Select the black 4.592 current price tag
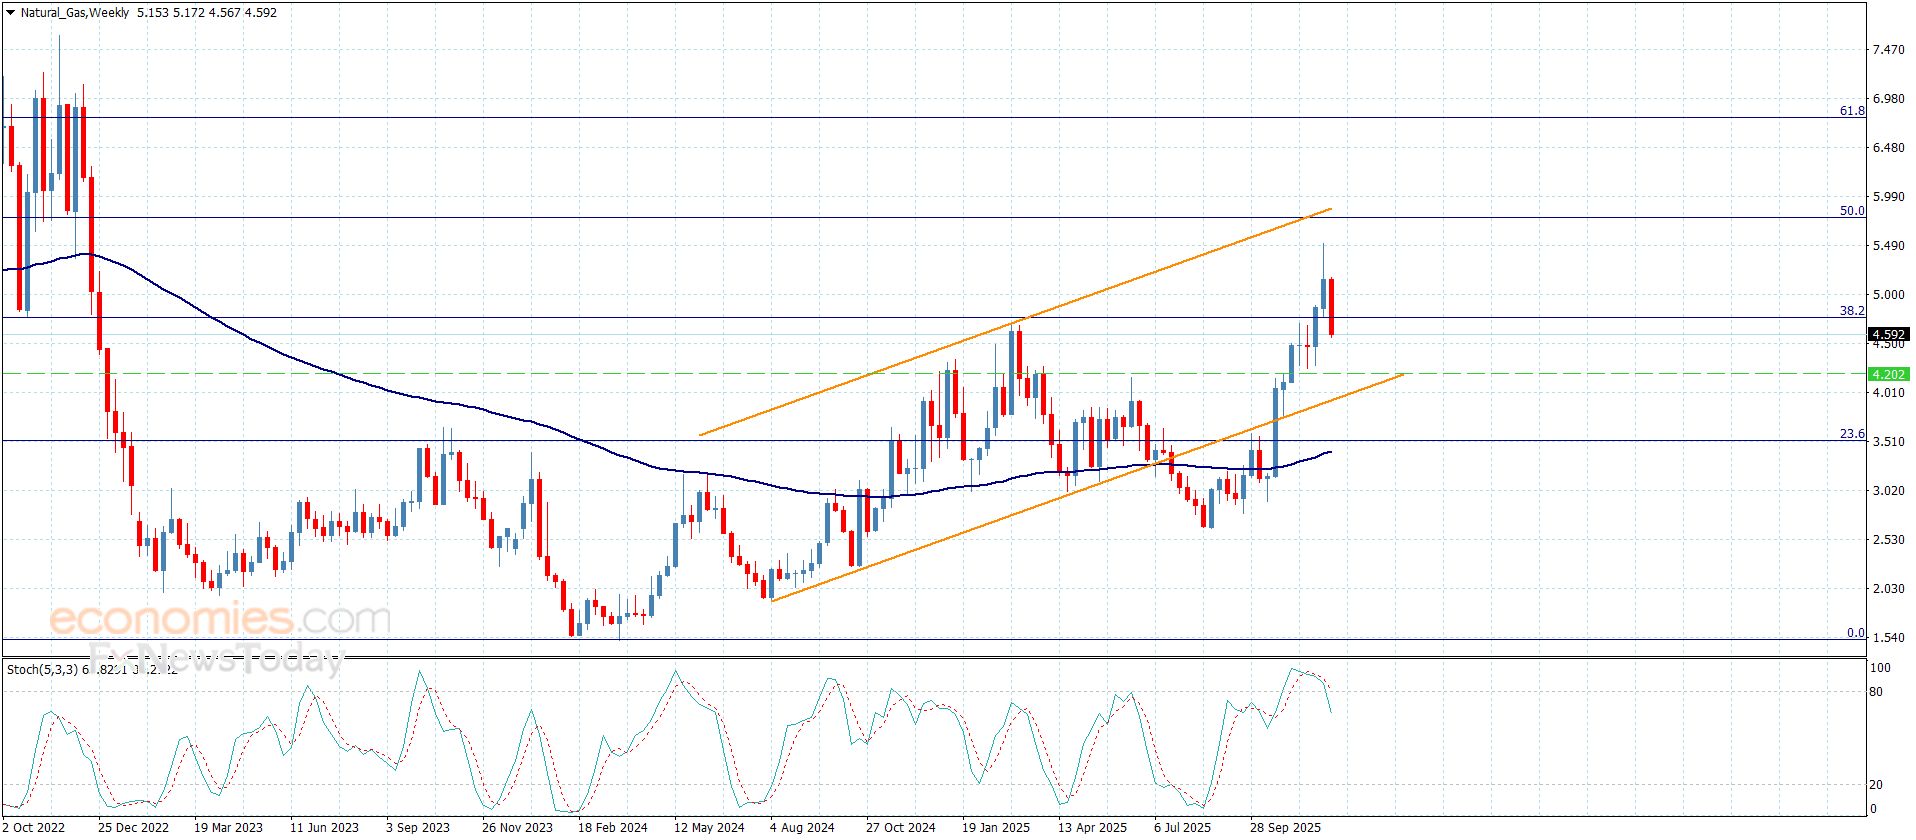This screenshot has width=1916, height=840. click(1888, 334)
